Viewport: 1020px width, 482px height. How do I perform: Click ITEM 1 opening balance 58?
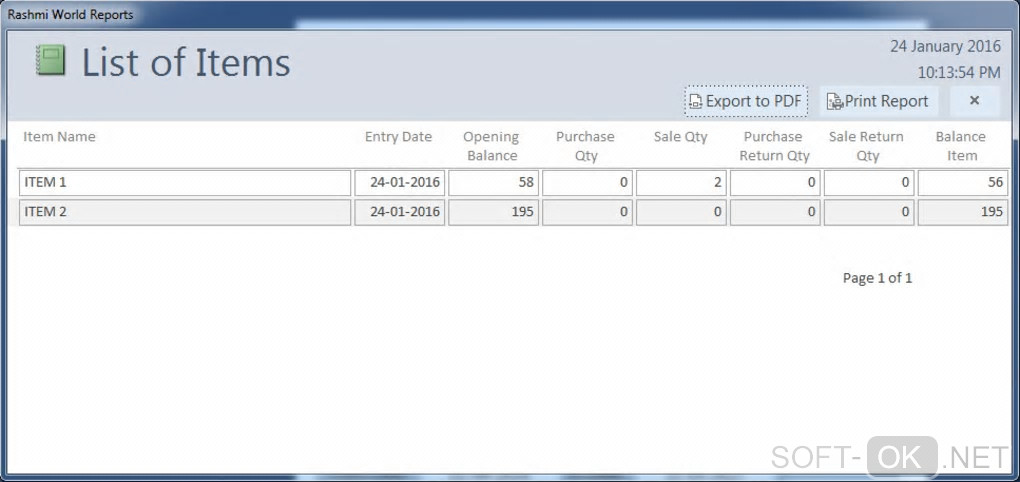point(494,183)
